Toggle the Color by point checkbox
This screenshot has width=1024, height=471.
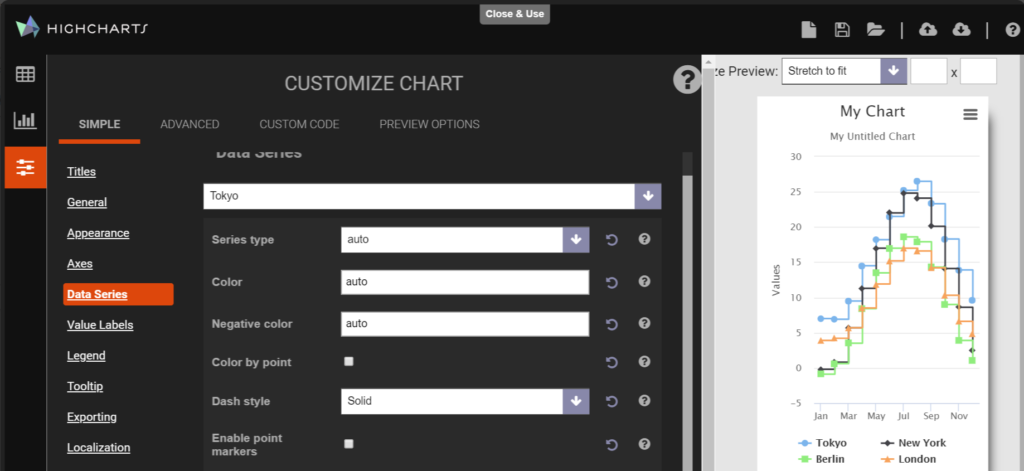[349, 361]
